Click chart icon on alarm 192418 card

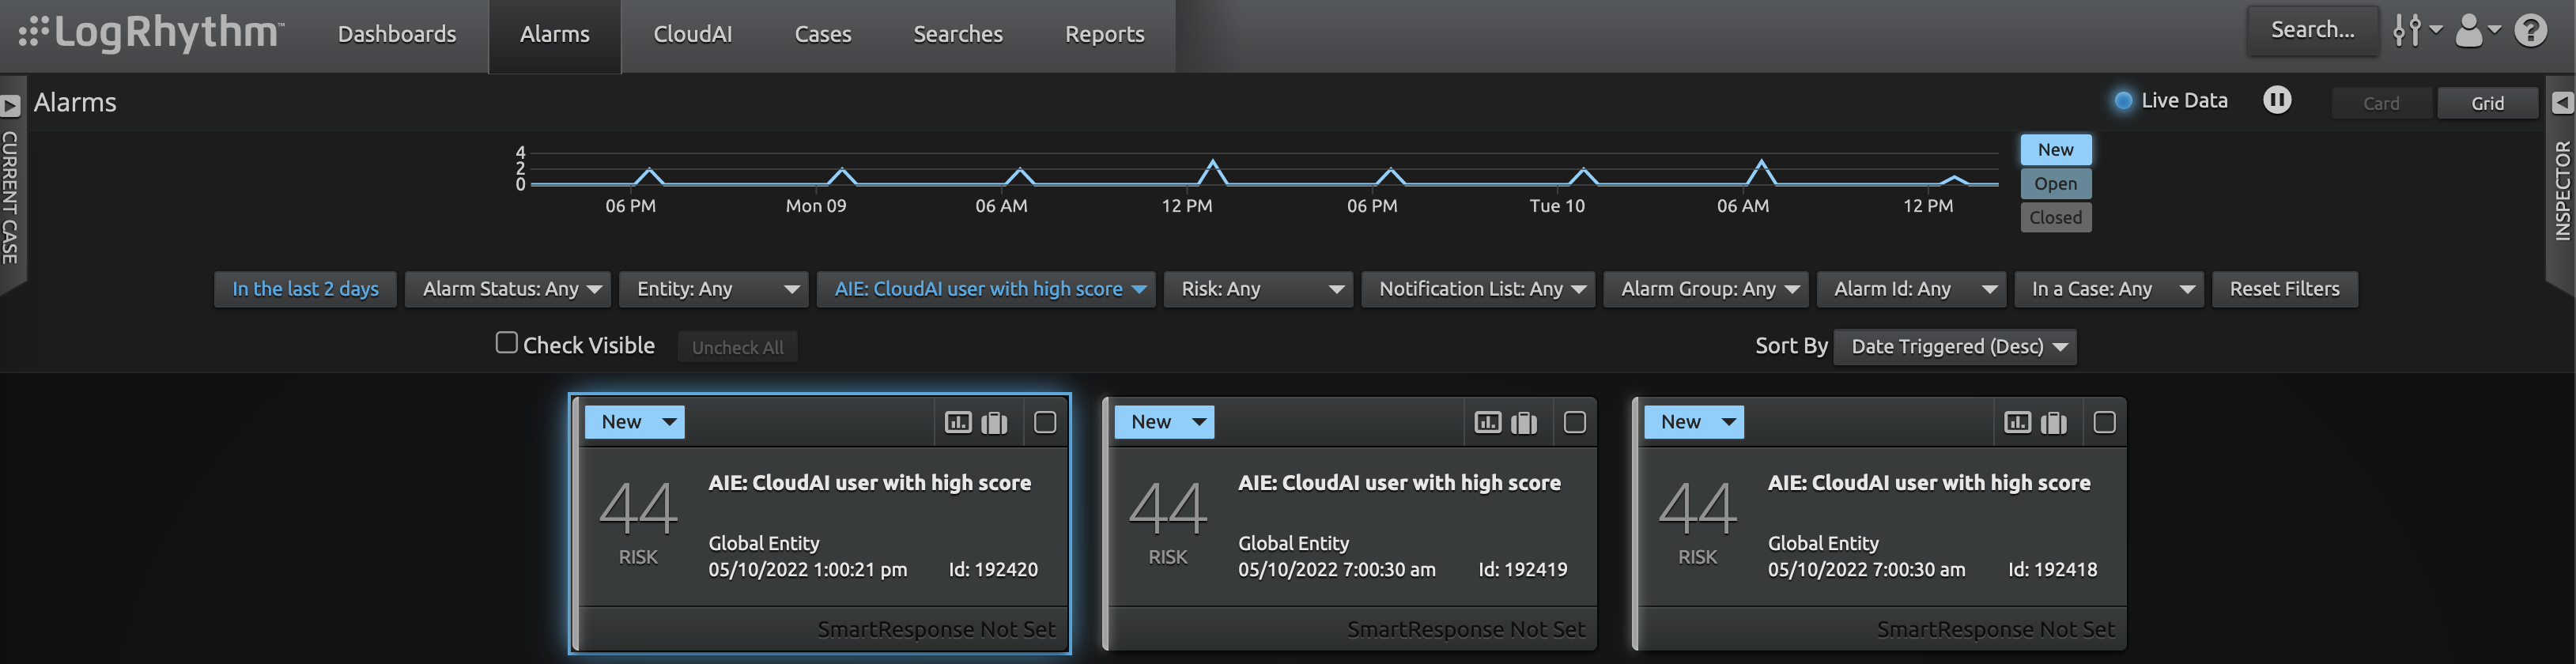tap(2016, 422)
